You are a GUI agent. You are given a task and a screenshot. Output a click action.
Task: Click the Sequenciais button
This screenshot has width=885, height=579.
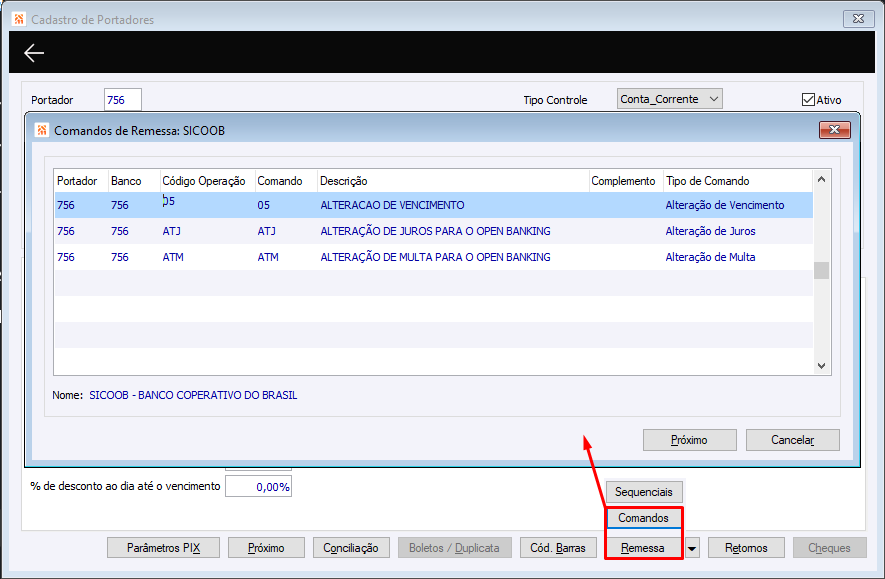(x=643, y=492)
